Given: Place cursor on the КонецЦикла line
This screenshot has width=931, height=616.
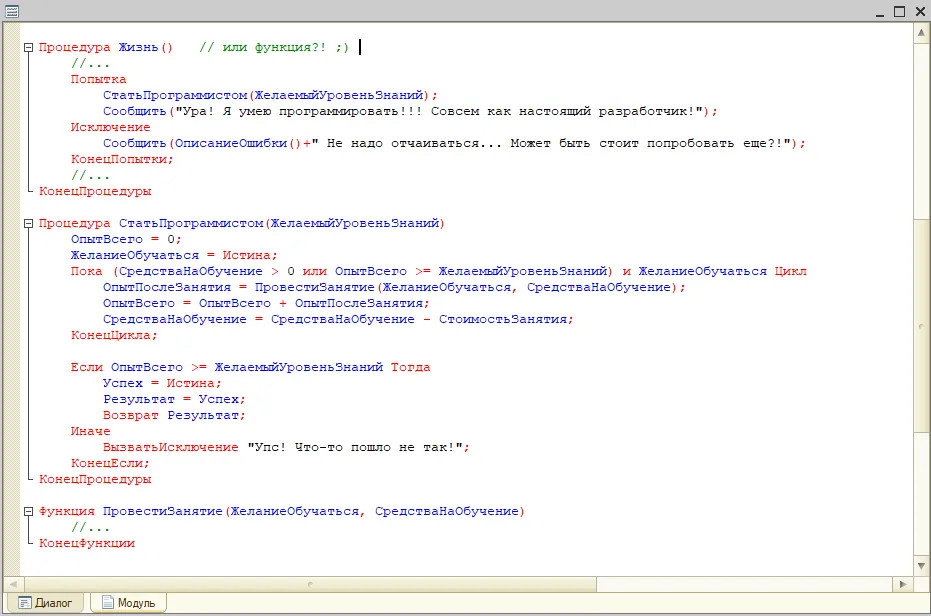Looking at the screenshot, I should pyautogui.click(x=110, y=335).
